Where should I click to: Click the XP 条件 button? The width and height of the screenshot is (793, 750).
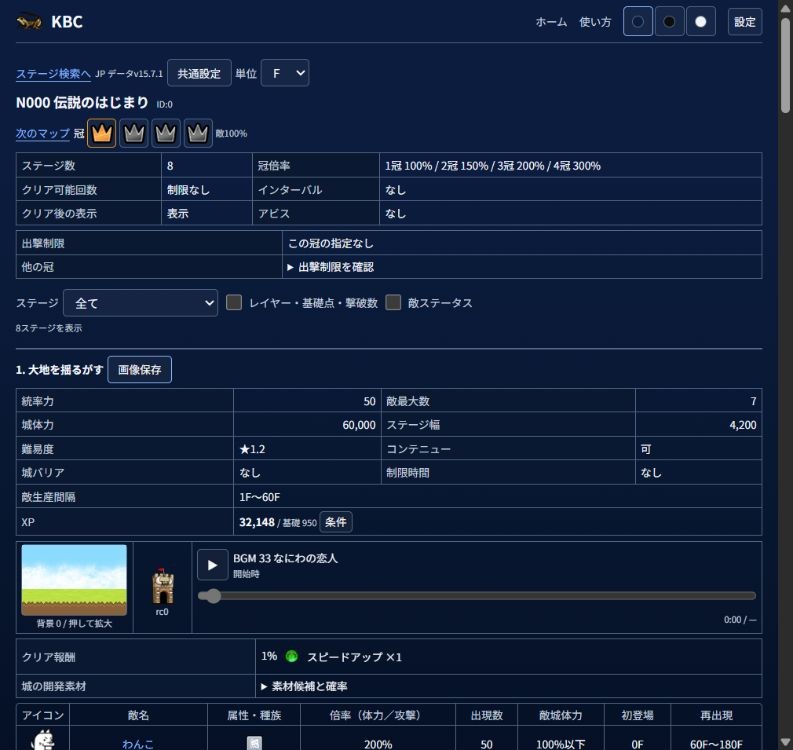click(336, 522)
